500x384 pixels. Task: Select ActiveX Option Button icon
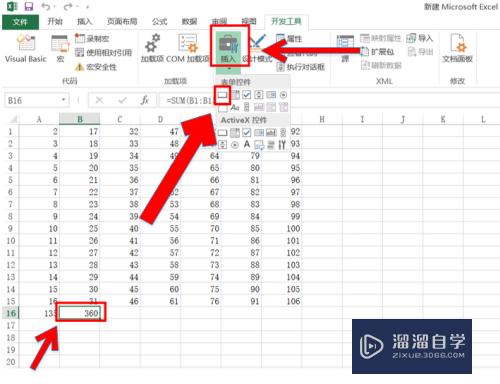coord(235,145)
